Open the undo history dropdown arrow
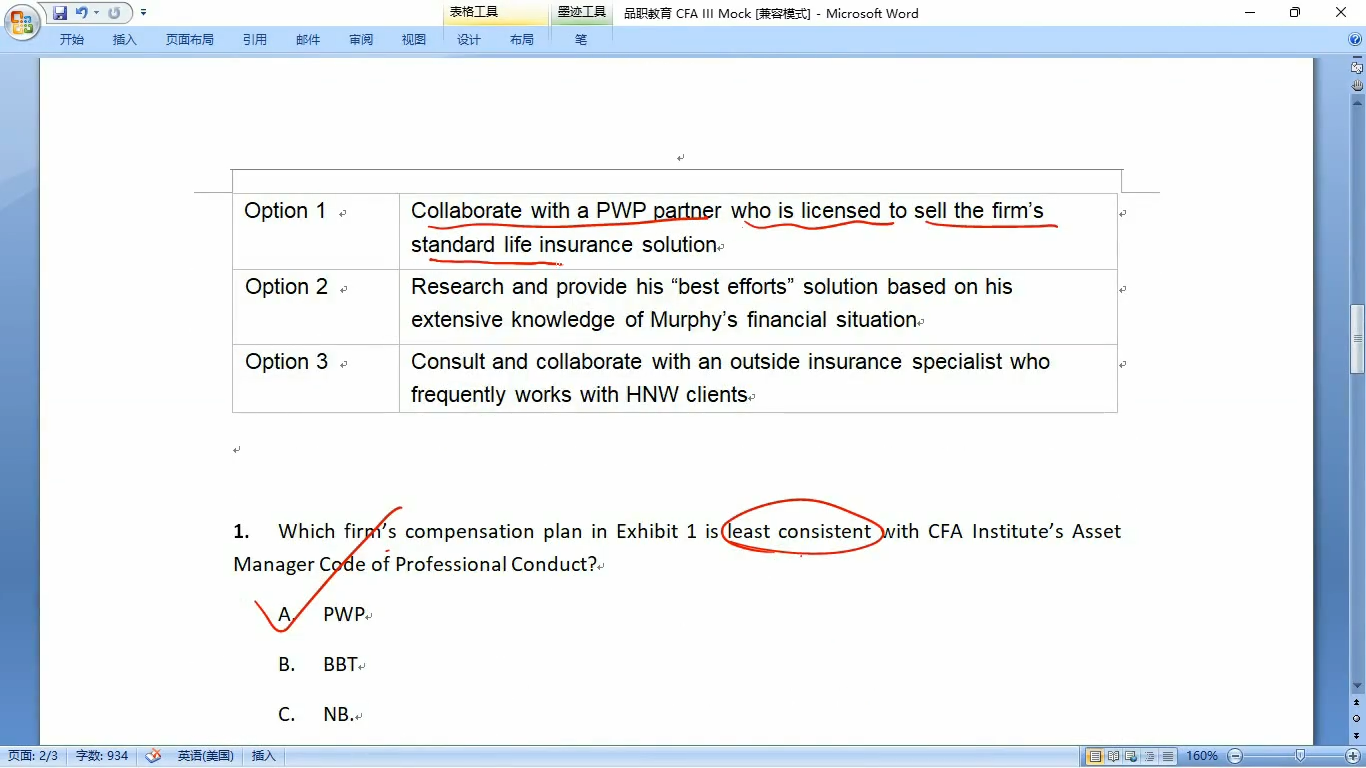 pos(97,13)
